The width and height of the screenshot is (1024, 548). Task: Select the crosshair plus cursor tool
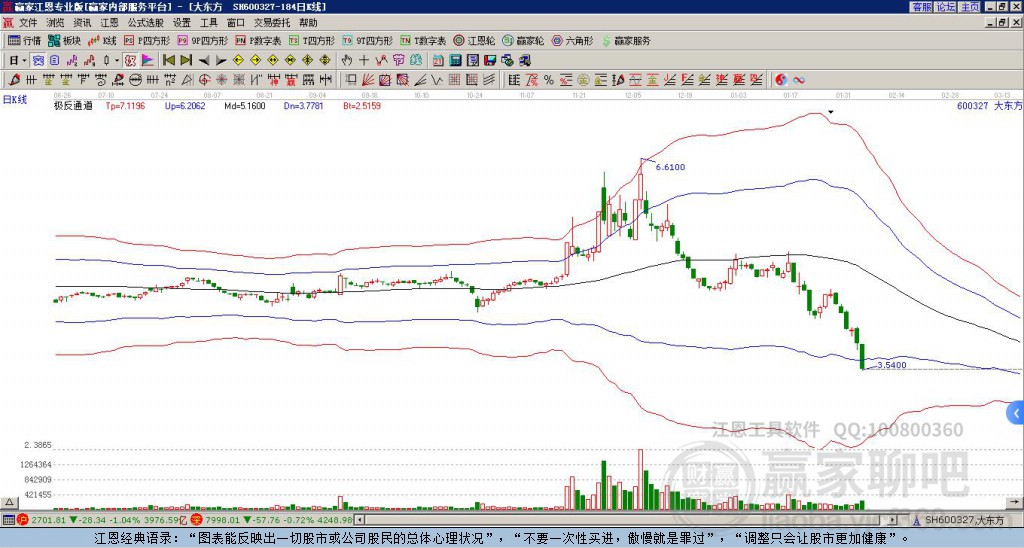364,61
